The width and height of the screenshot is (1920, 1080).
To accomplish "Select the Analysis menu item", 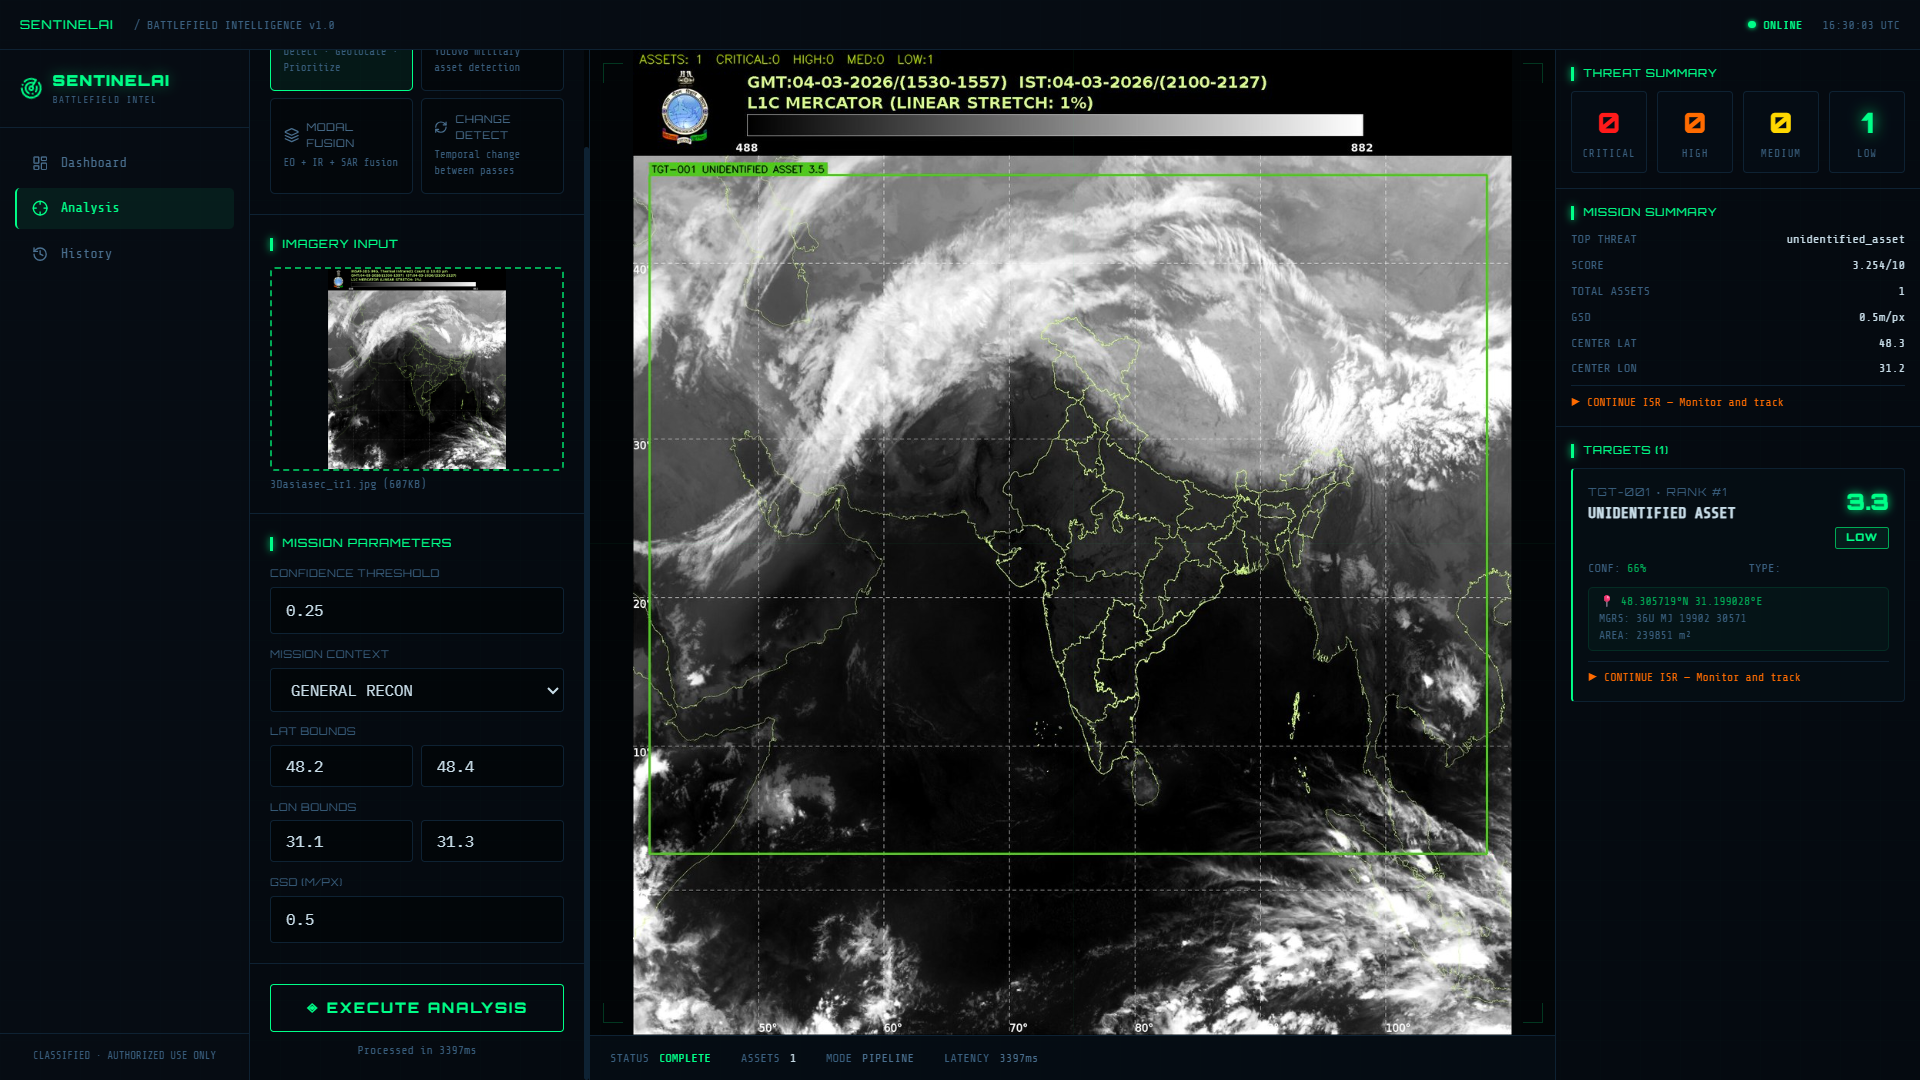I will [125, 208].
